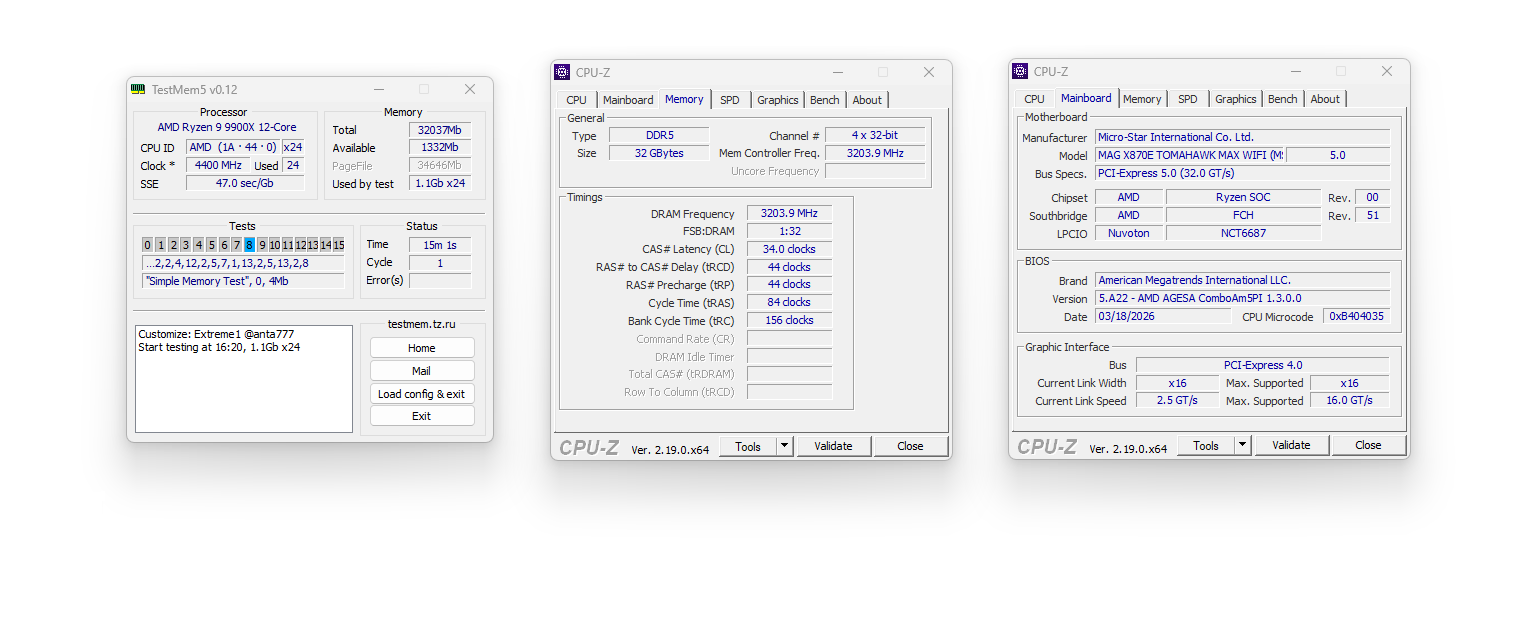Viewport: 1530px width, 620px height.
Task: Click the test log area in TestMem5
Action: pos(243,378)
